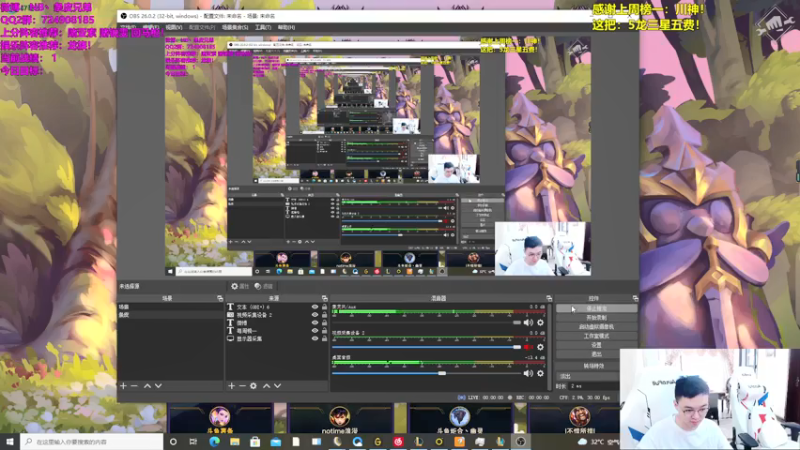Open Microsoft Store from the taskbar
This screenshot has height=450, width=800.
point(255,442)
